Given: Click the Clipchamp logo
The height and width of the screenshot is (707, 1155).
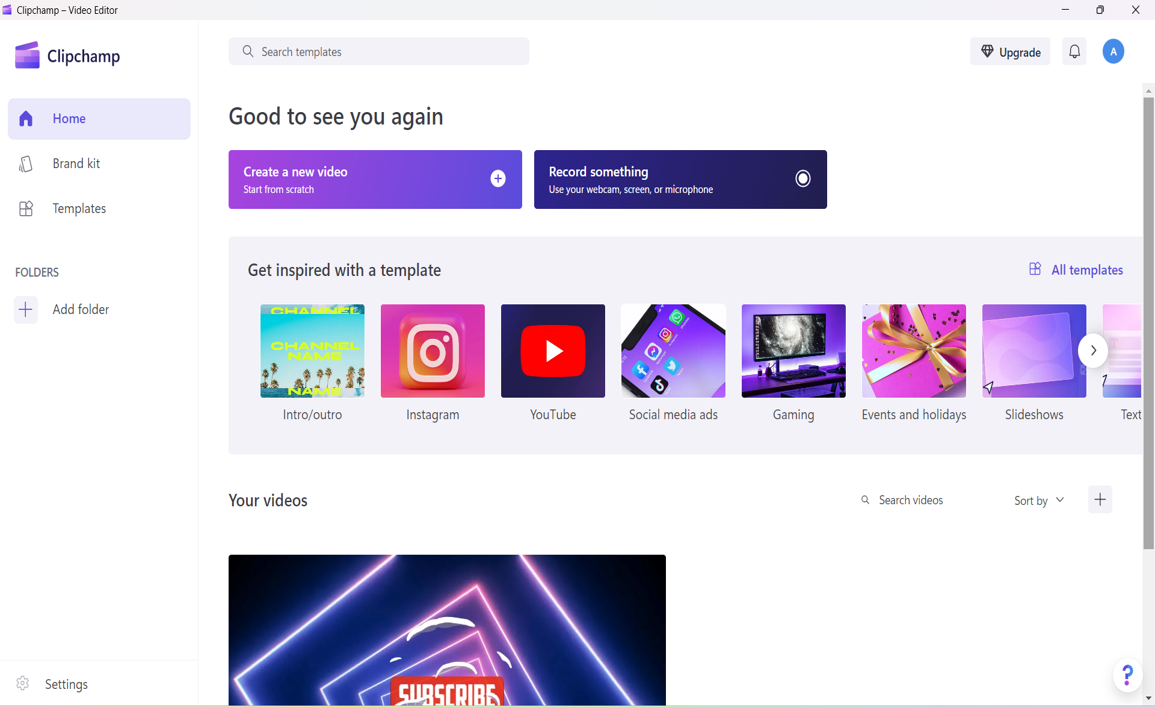Looking at the screenshot, I should click(68, 56).
